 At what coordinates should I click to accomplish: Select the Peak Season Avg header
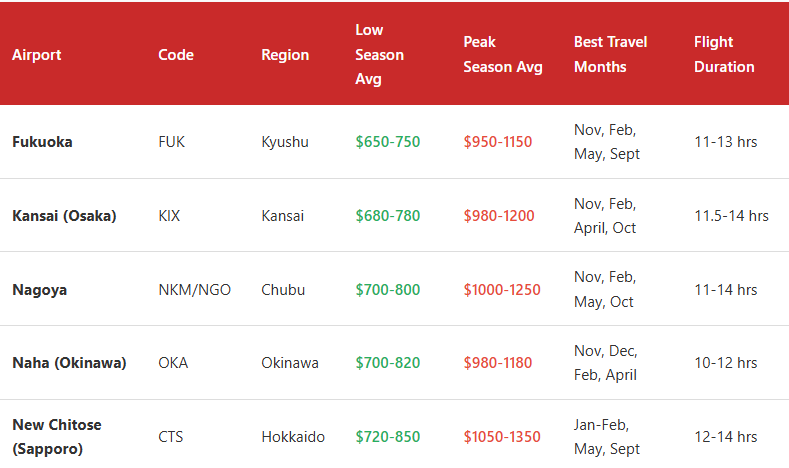tap(502, 54)
